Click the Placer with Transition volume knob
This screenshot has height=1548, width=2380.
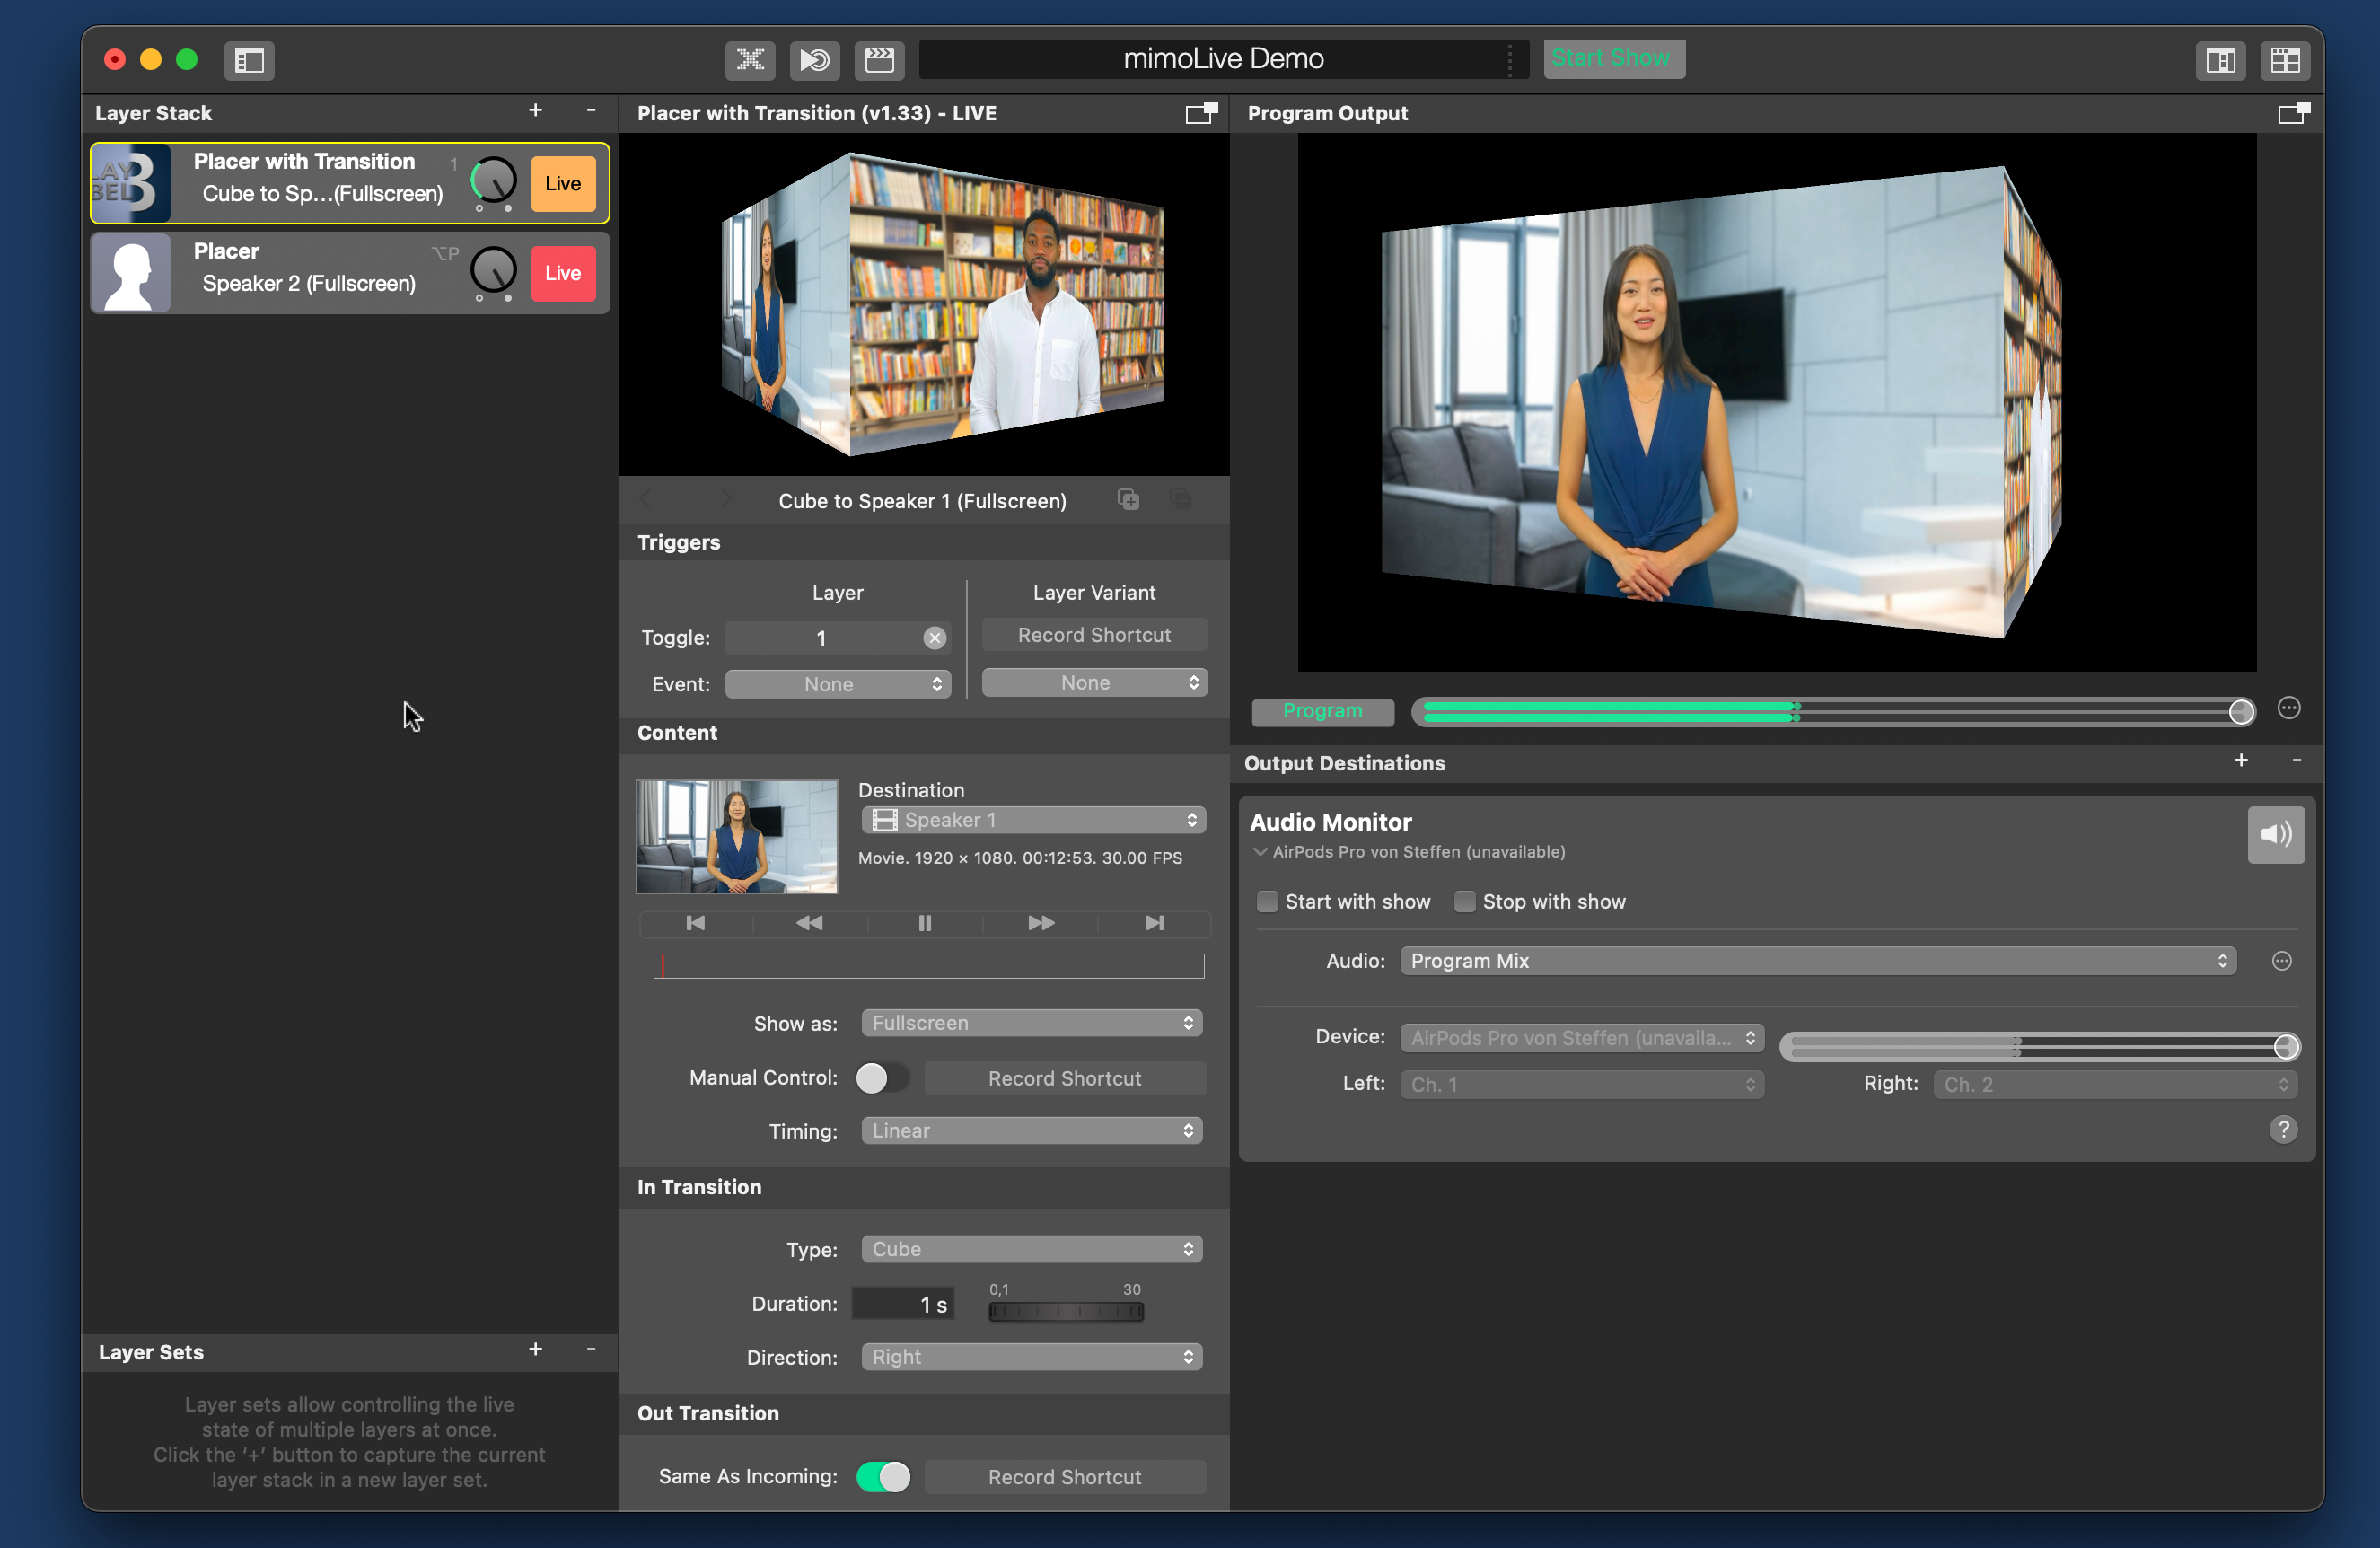(x=493, y=181)
